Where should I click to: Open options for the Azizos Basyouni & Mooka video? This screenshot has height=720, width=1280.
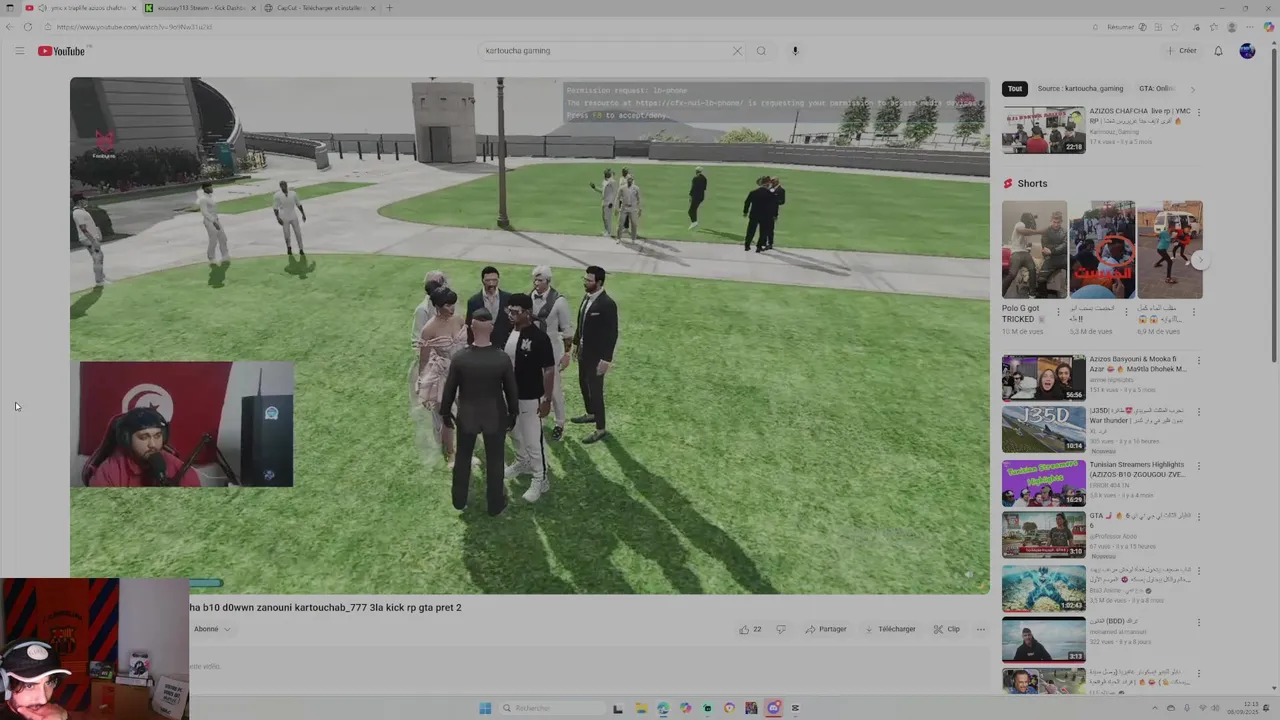pos(1199,360)
